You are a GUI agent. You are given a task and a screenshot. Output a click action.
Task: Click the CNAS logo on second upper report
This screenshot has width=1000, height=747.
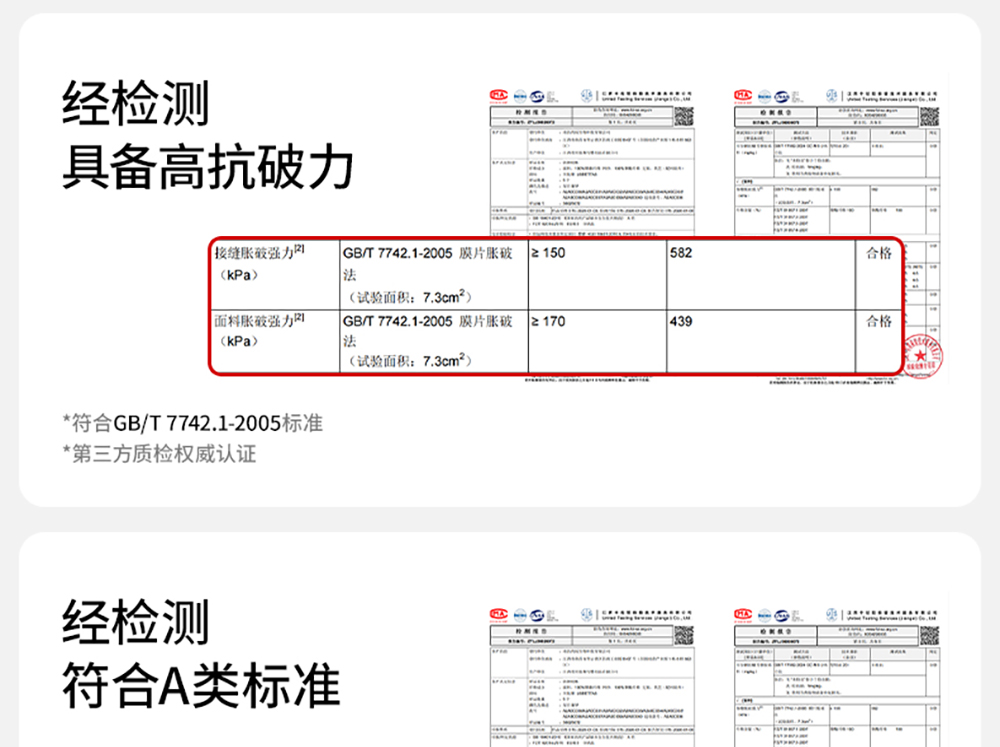coord(782,96)
